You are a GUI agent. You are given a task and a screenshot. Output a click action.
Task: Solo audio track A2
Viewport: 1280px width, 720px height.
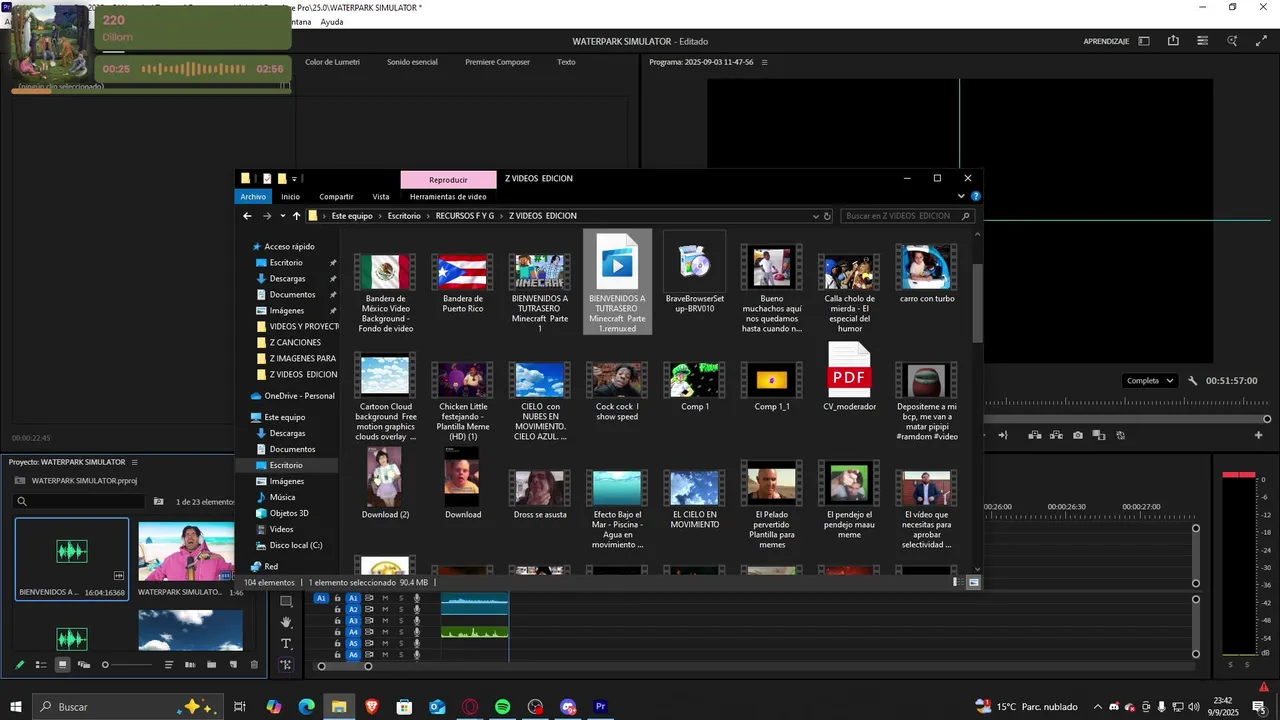[401, 609]
